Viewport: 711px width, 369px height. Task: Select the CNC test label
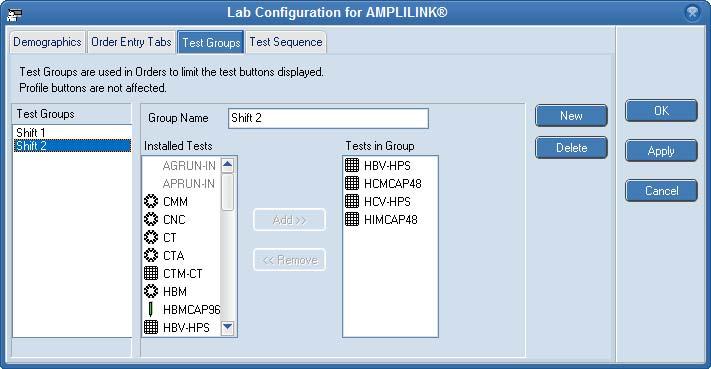coord(174,220)
